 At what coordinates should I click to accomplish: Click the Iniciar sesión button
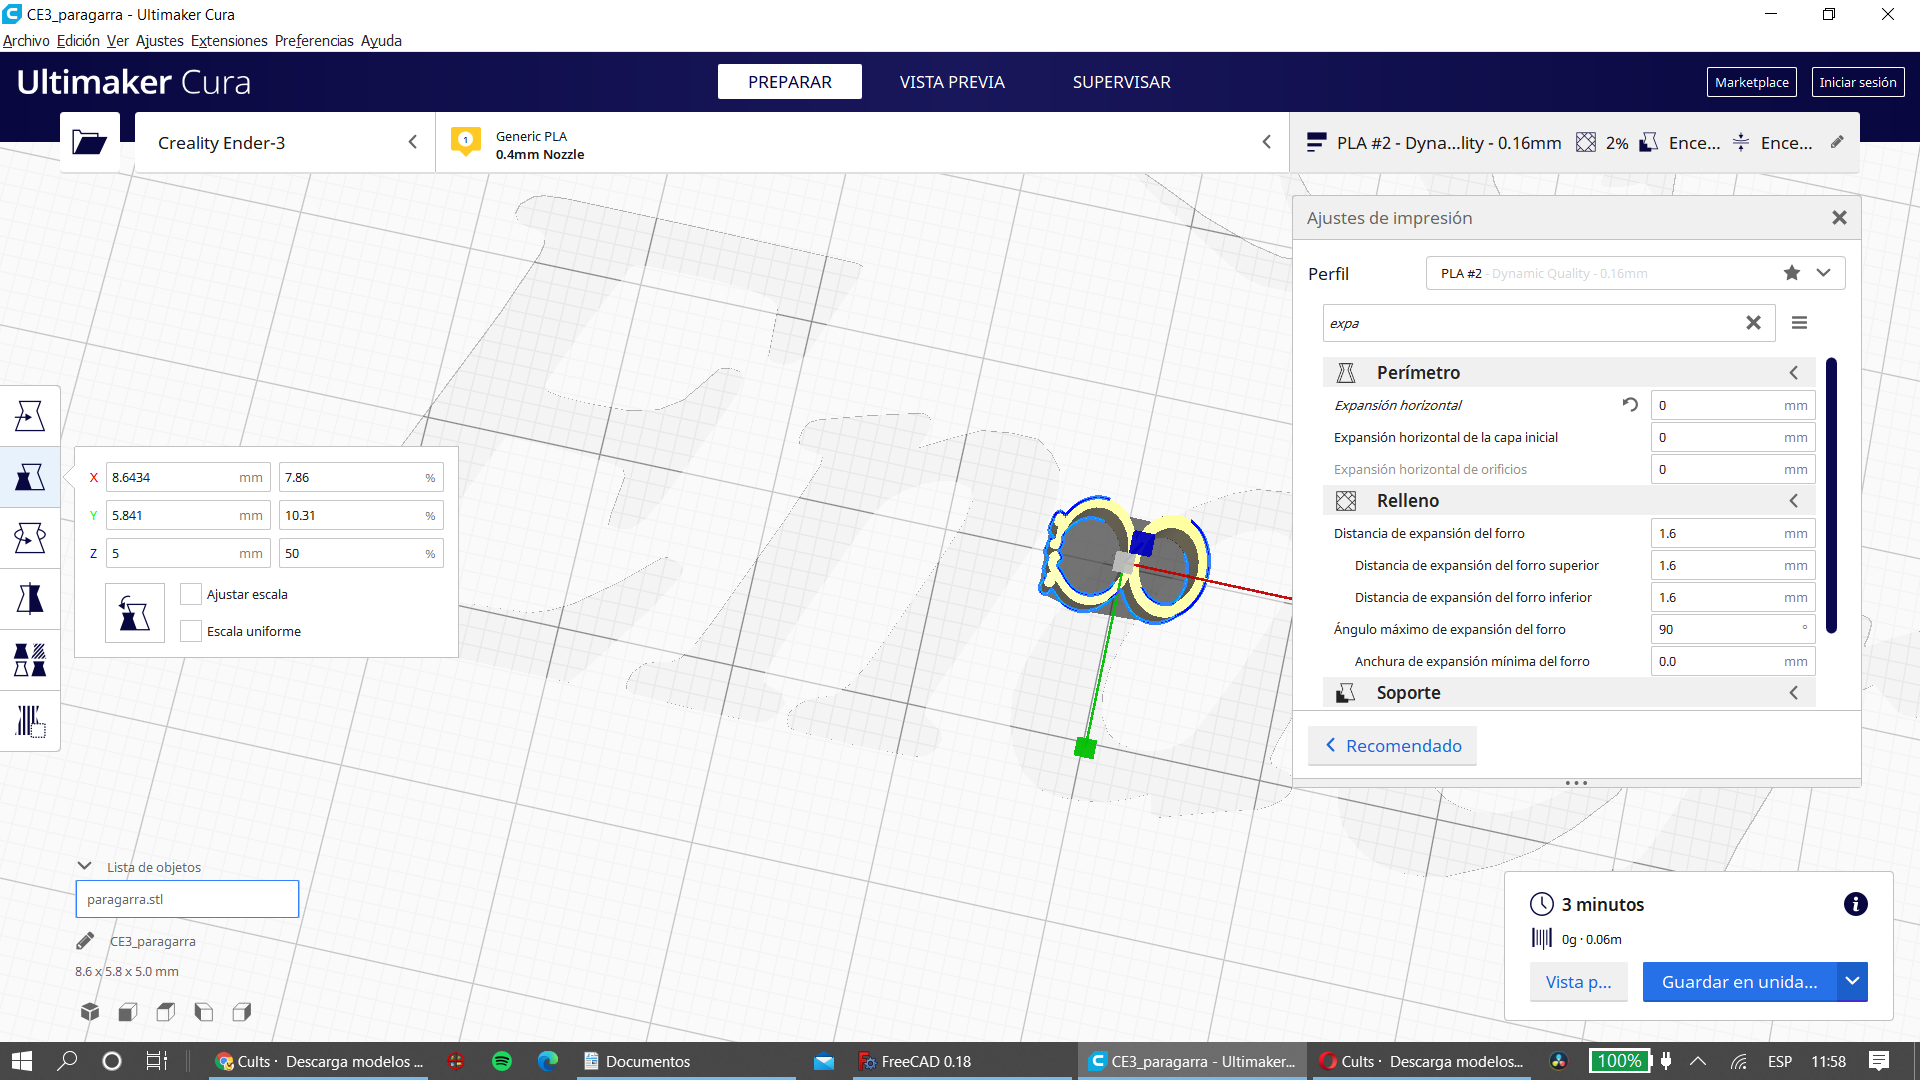(1858, 82)
